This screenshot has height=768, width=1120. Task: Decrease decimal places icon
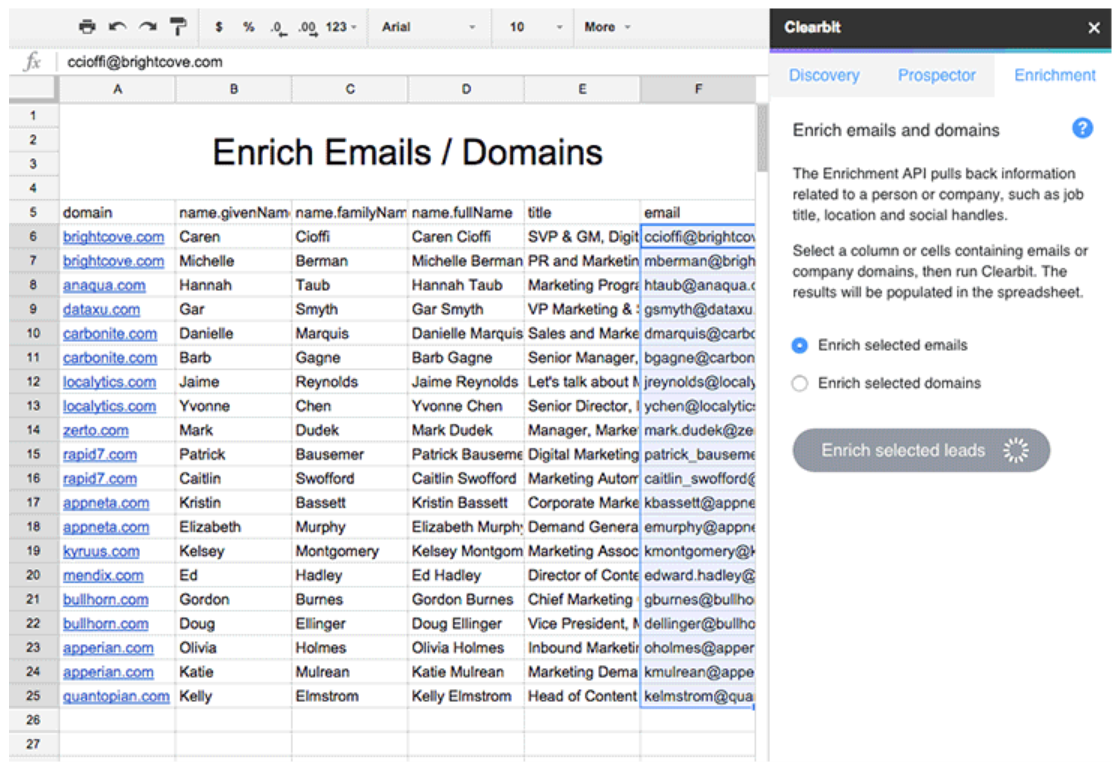[x=278, y=28]
